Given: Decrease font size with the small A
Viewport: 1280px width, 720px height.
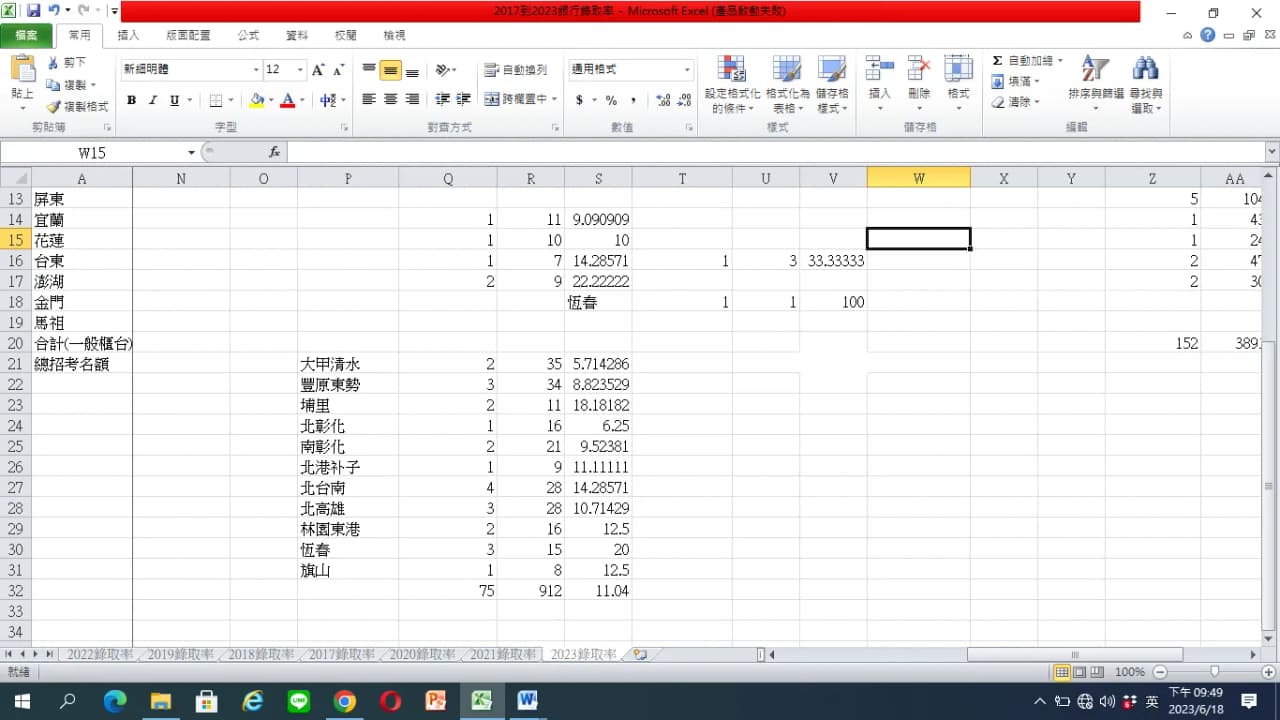Looking at the screenshot, I should pyautogui.click(x=339, y=70).
